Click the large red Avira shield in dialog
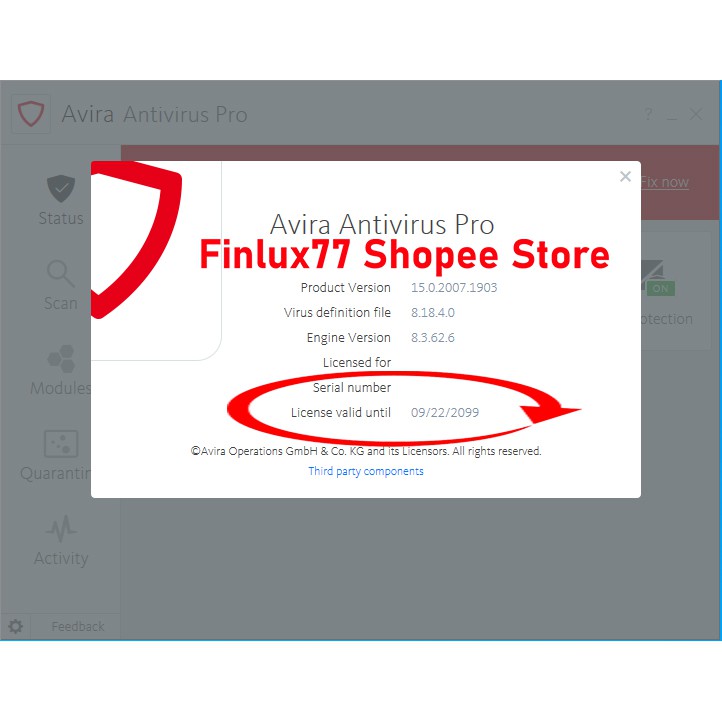This screenshot has width=722, height=722. [x=137, y=239]
